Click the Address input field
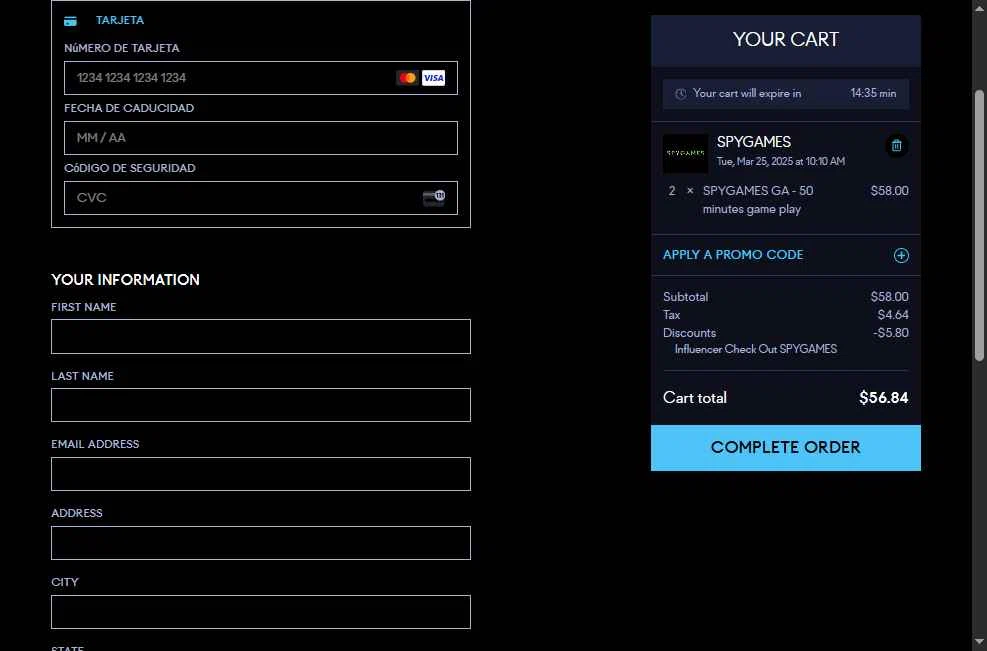The width and height of the screenshot is (987, 651). click(x=261, y=543)
